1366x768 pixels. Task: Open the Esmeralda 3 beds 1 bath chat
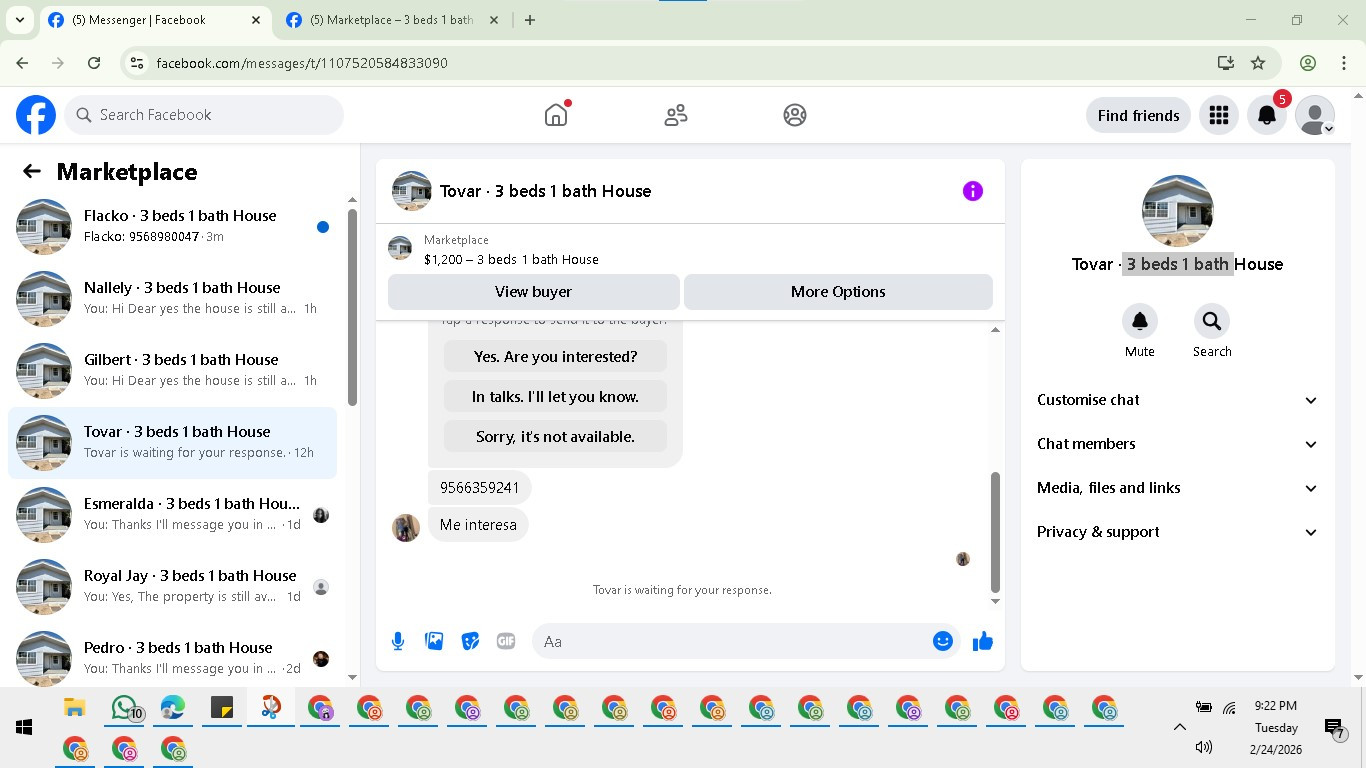click(x=172, y=515)
